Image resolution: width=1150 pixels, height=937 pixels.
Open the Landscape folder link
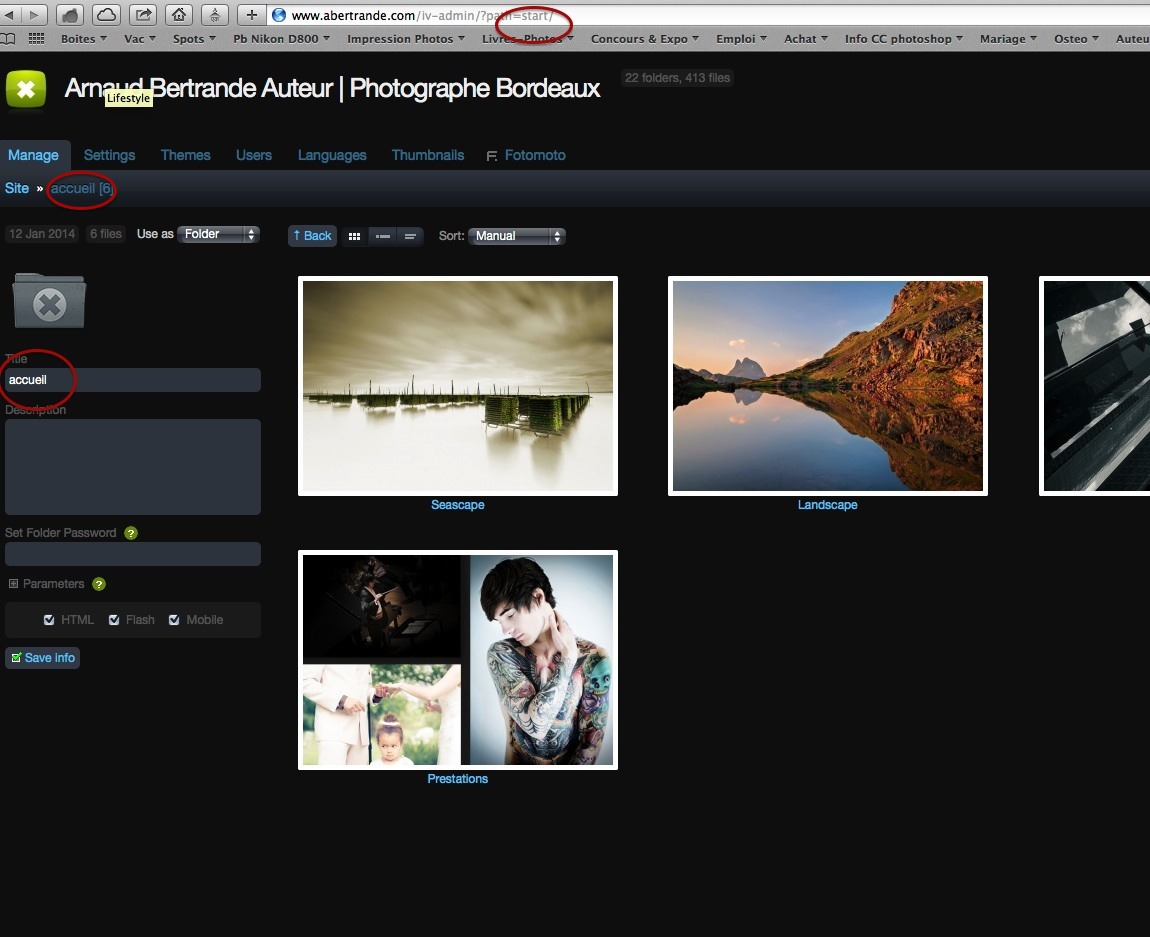pyautogui.click(x=827, y=505)
